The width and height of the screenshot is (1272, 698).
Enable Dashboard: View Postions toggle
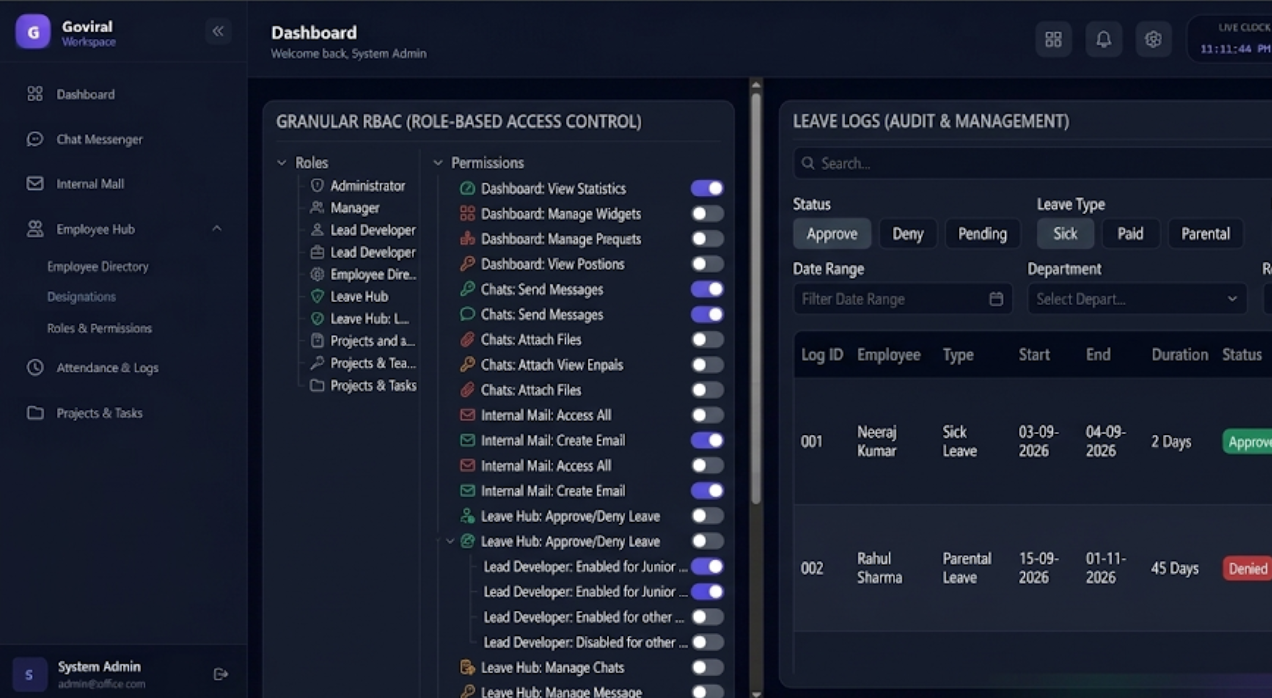(707, 264)
